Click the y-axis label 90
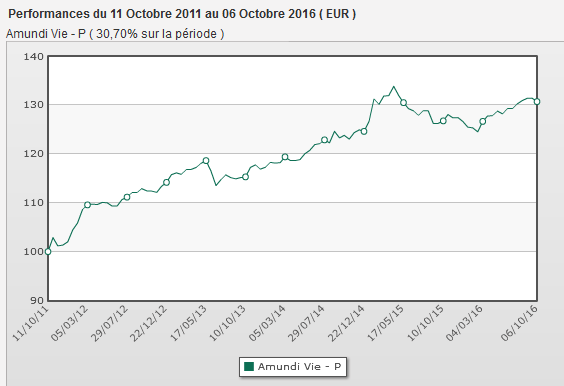 (37, 300)
